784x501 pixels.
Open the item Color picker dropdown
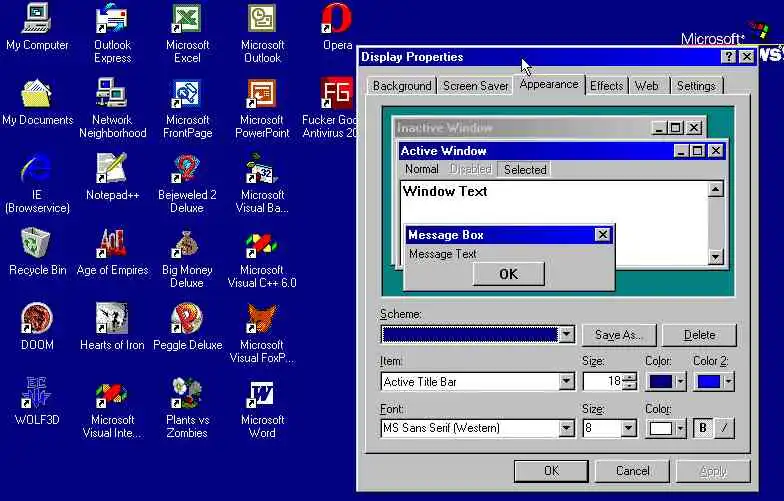(x=680, y=382)
